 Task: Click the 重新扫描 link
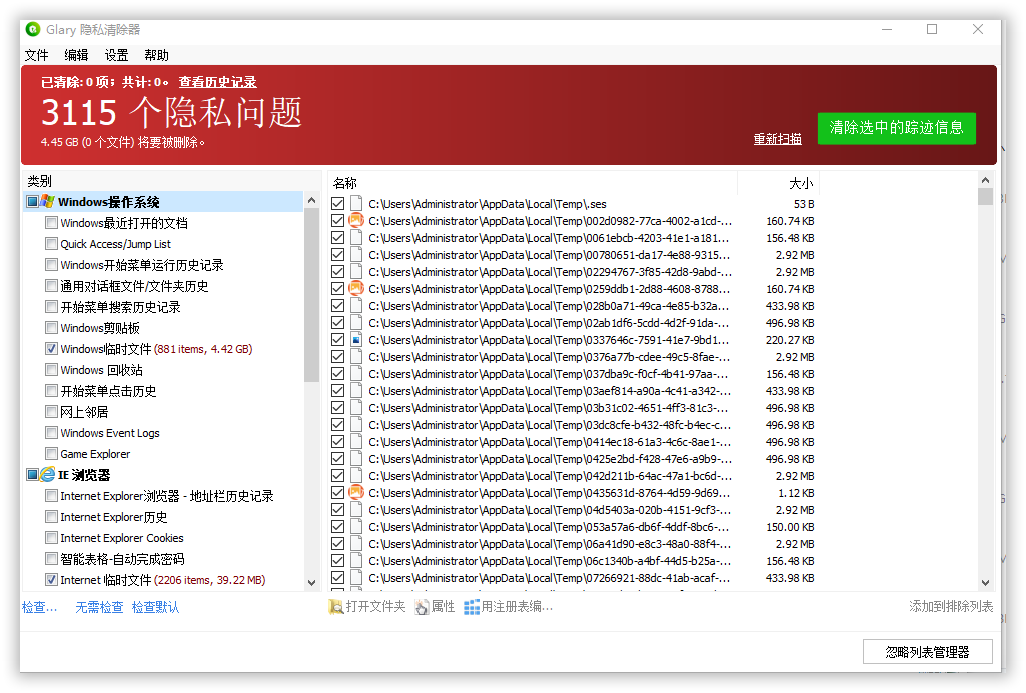(x=777, y=139)
